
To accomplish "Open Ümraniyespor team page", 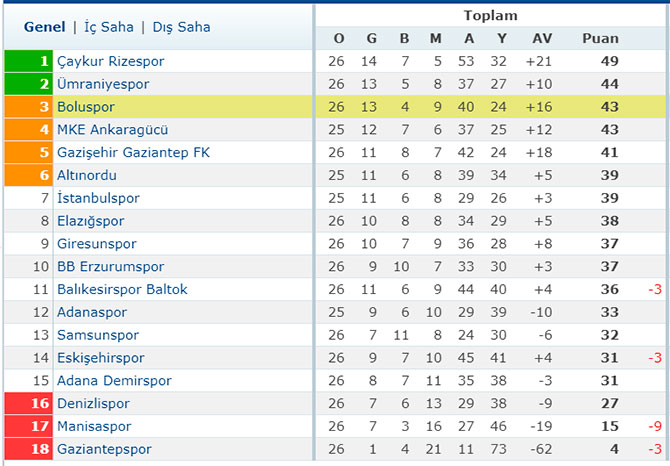I will click(103, 84).
